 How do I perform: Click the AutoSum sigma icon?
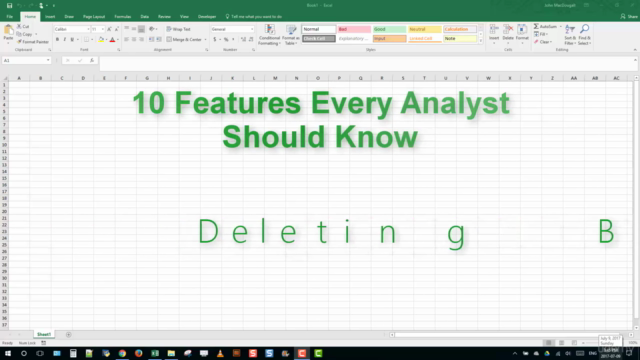(x=536, y=26)
